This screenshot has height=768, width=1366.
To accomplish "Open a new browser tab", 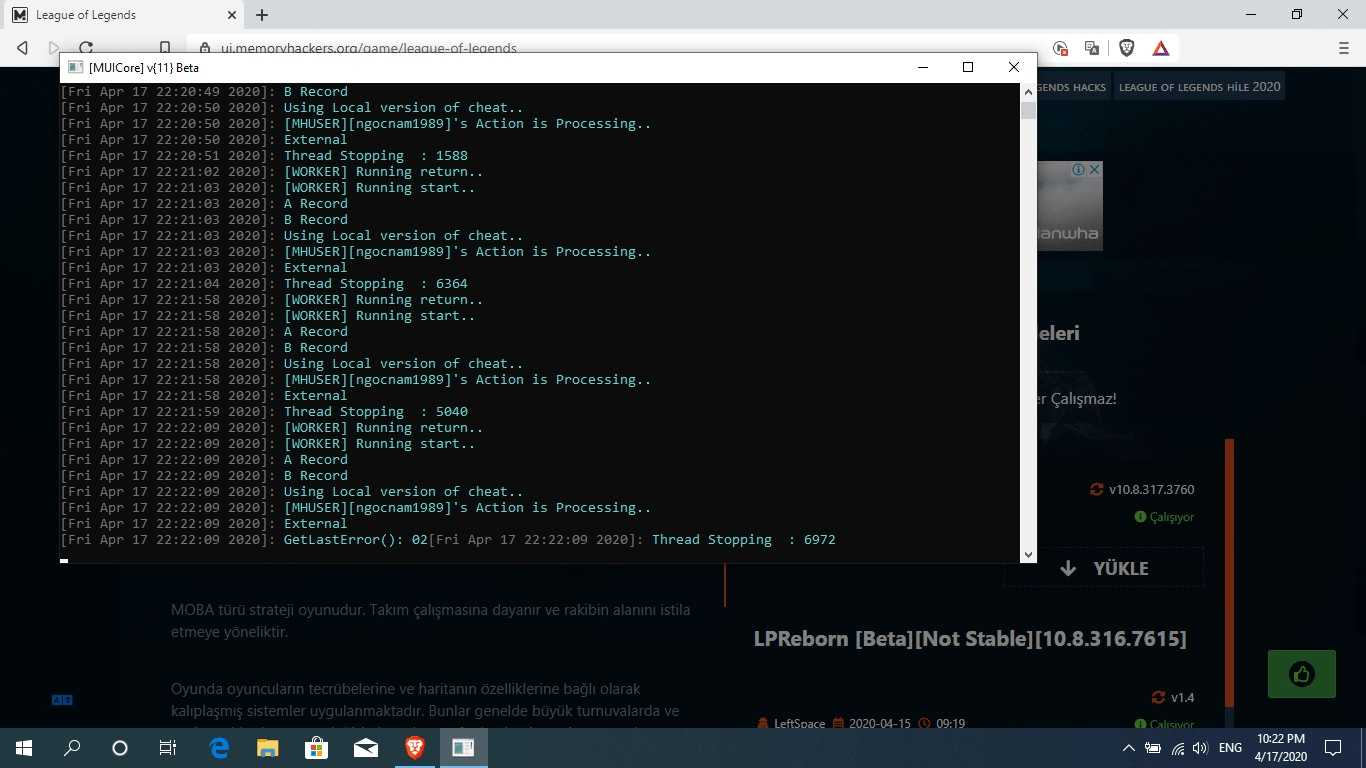I will [x=262, y=15].
